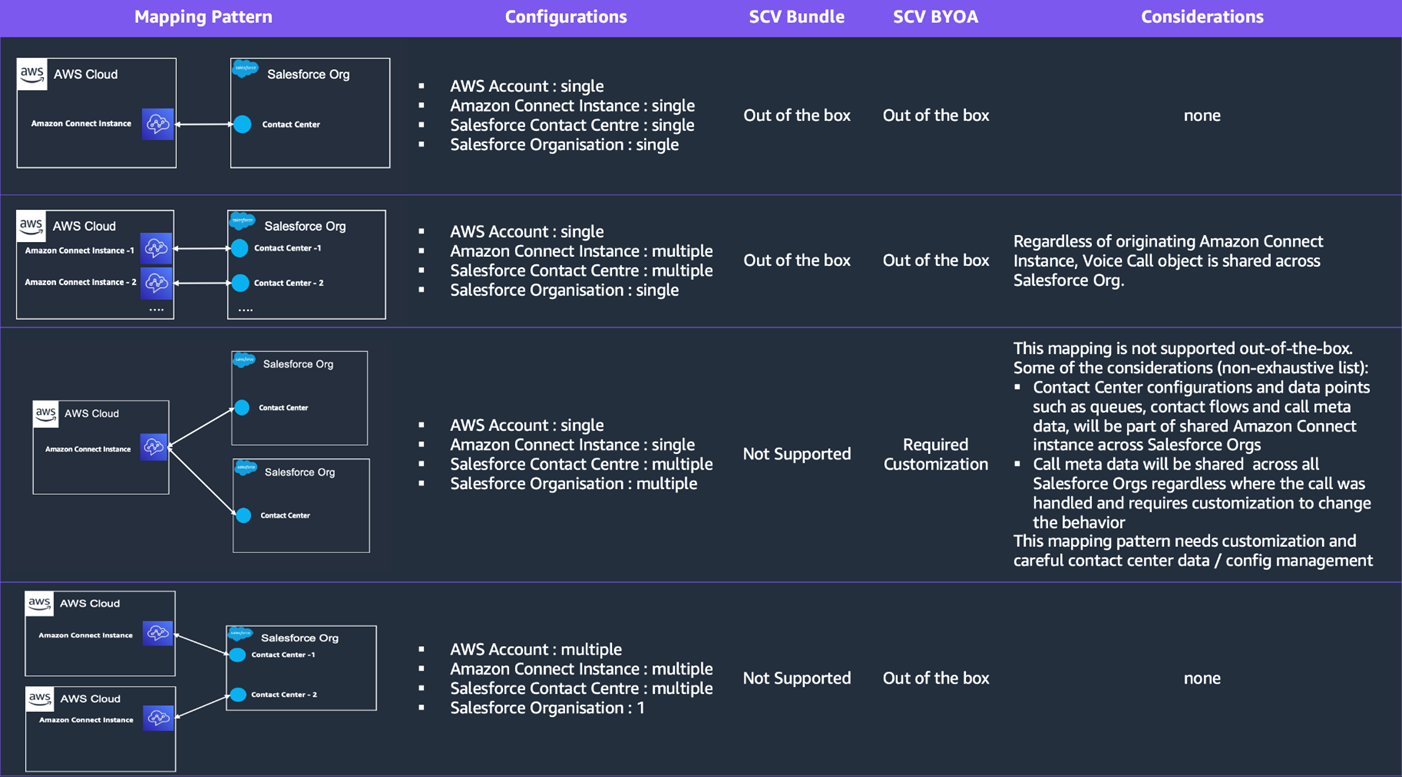Screen dimensions: 1402x777
Task: Click 'This mapping is not supported out-of-the-box' text
Action: pyautogui.click(x=1183, y=348)
